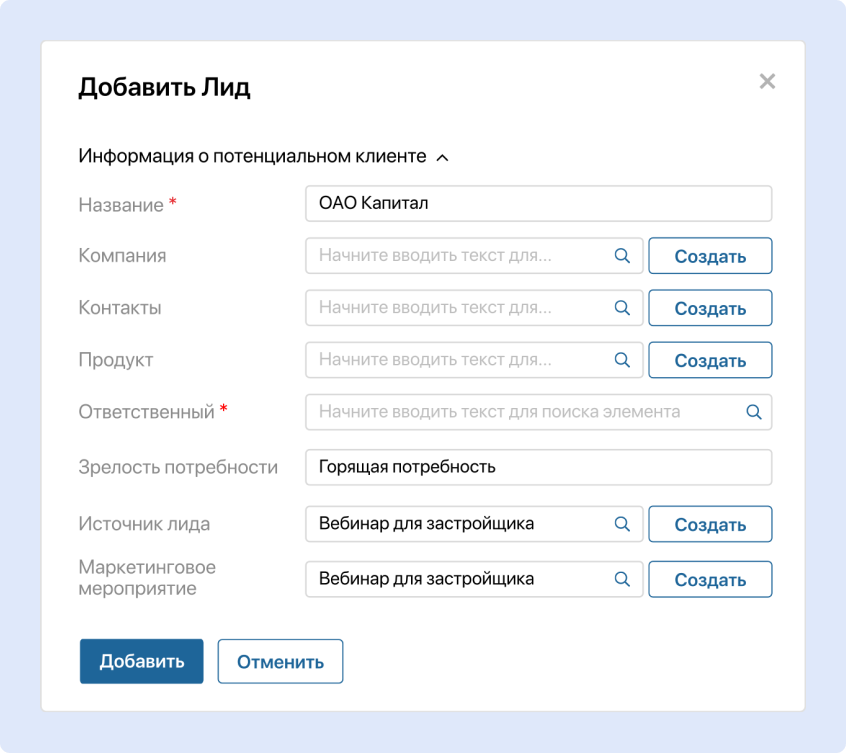This screenshot has width=846, height=753.
Task: Click Создать next to Контакты
Action: (x=710, y=308)
